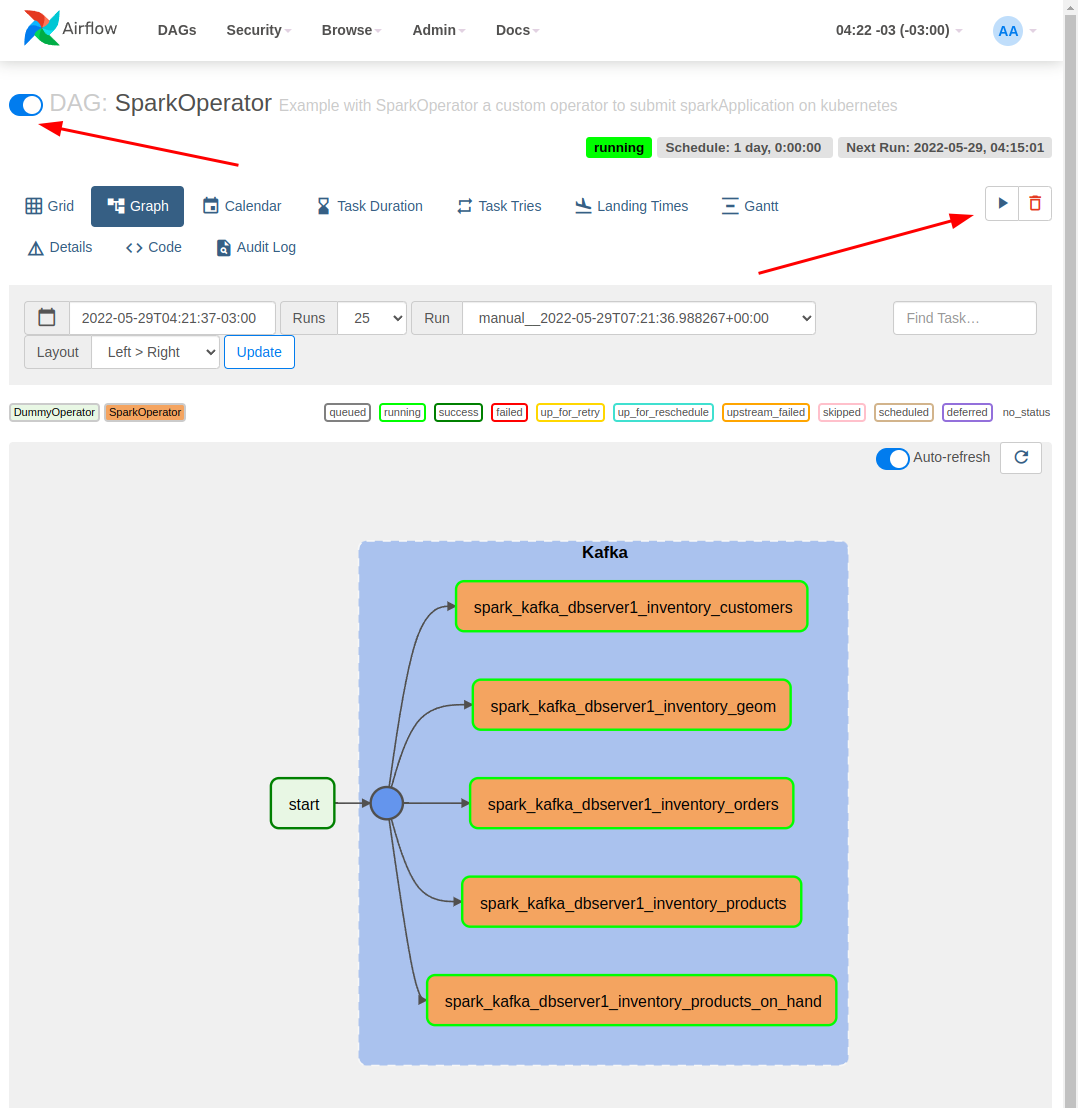Click the up_for_retry state legend
1078x1108 pixels.
[570, 413]
